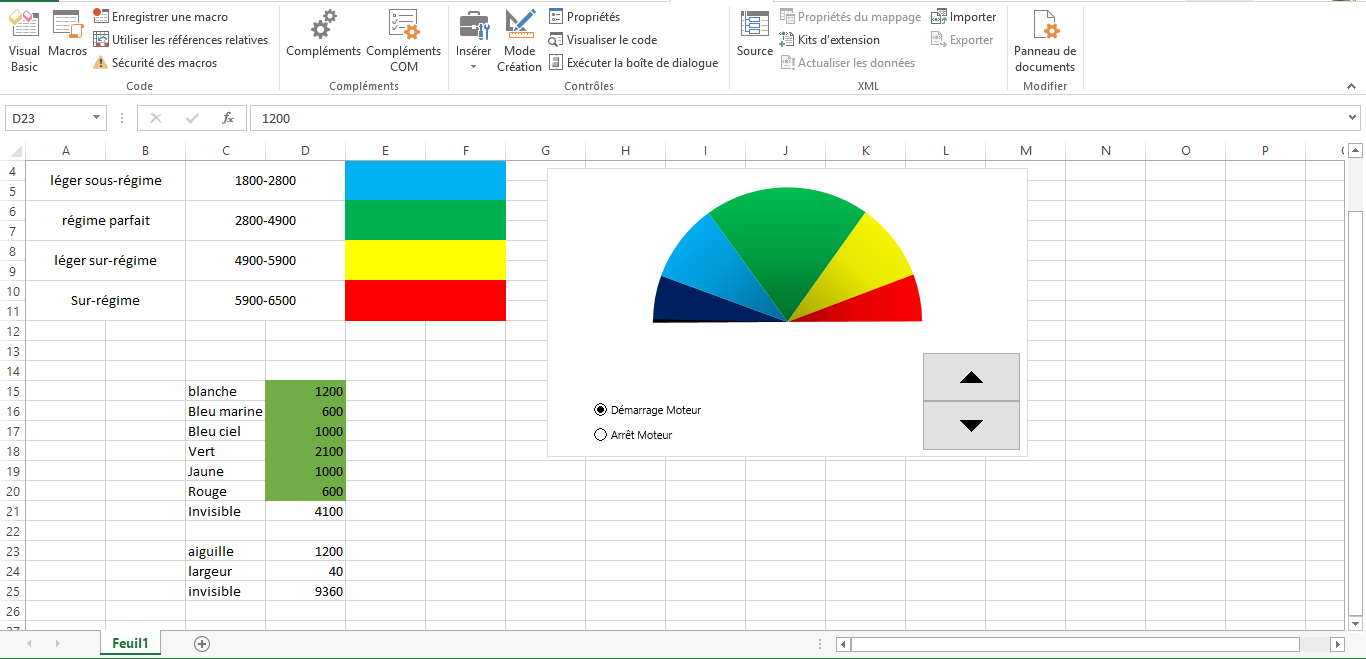Click the horizontal scrollbar left arrow
Viewport: 1366px width, 659px height.
(843, 644)
